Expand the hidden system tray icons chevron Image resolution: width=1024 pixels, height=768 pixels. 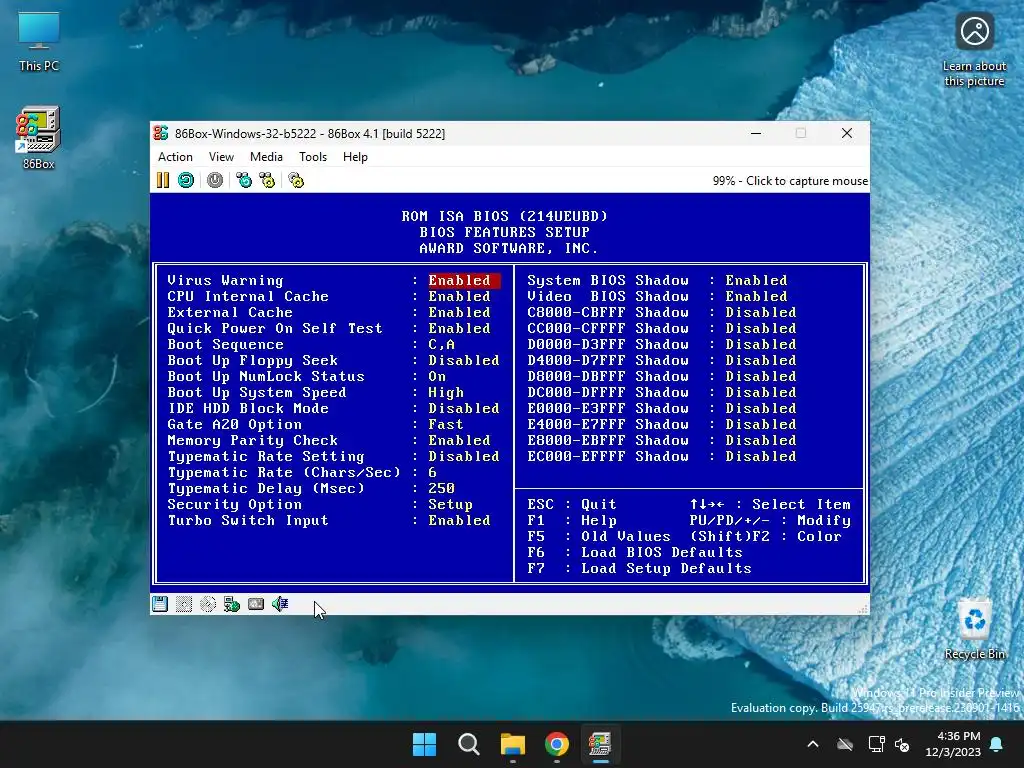pos(813,744)
